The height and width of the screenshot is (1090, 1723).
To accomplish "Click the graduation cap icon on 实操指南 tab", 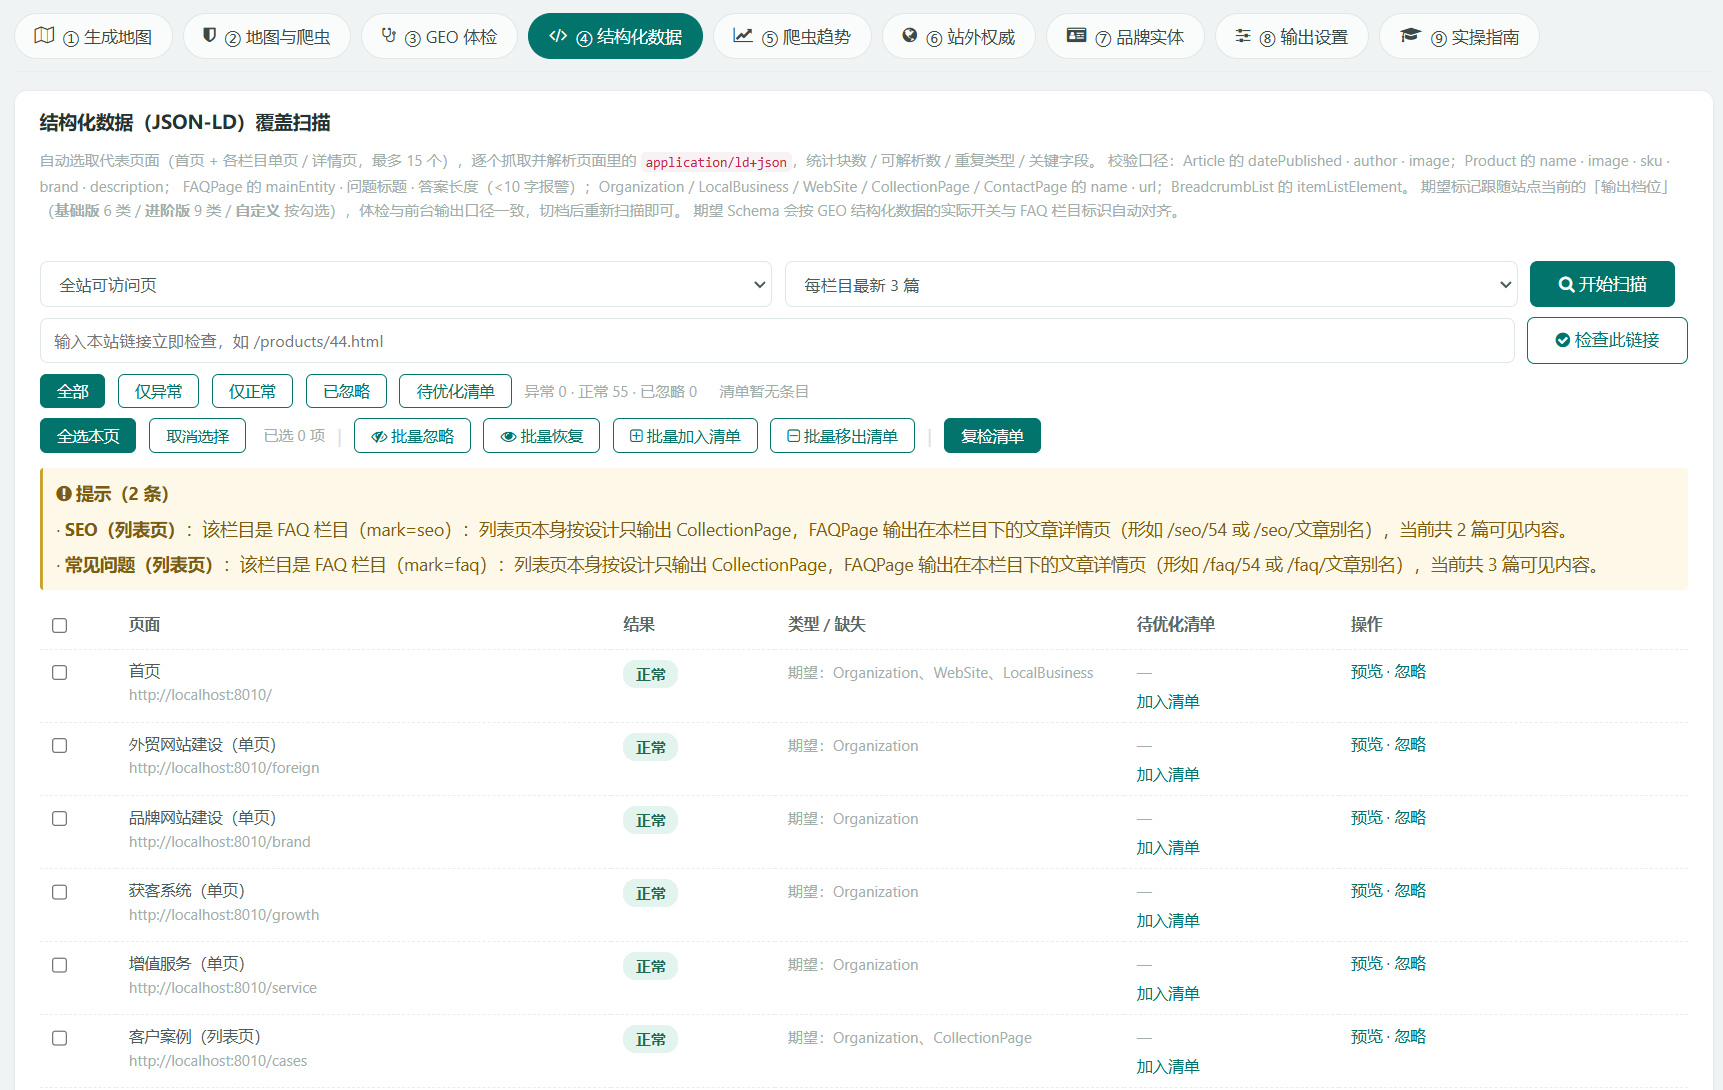I will 1410,36.
